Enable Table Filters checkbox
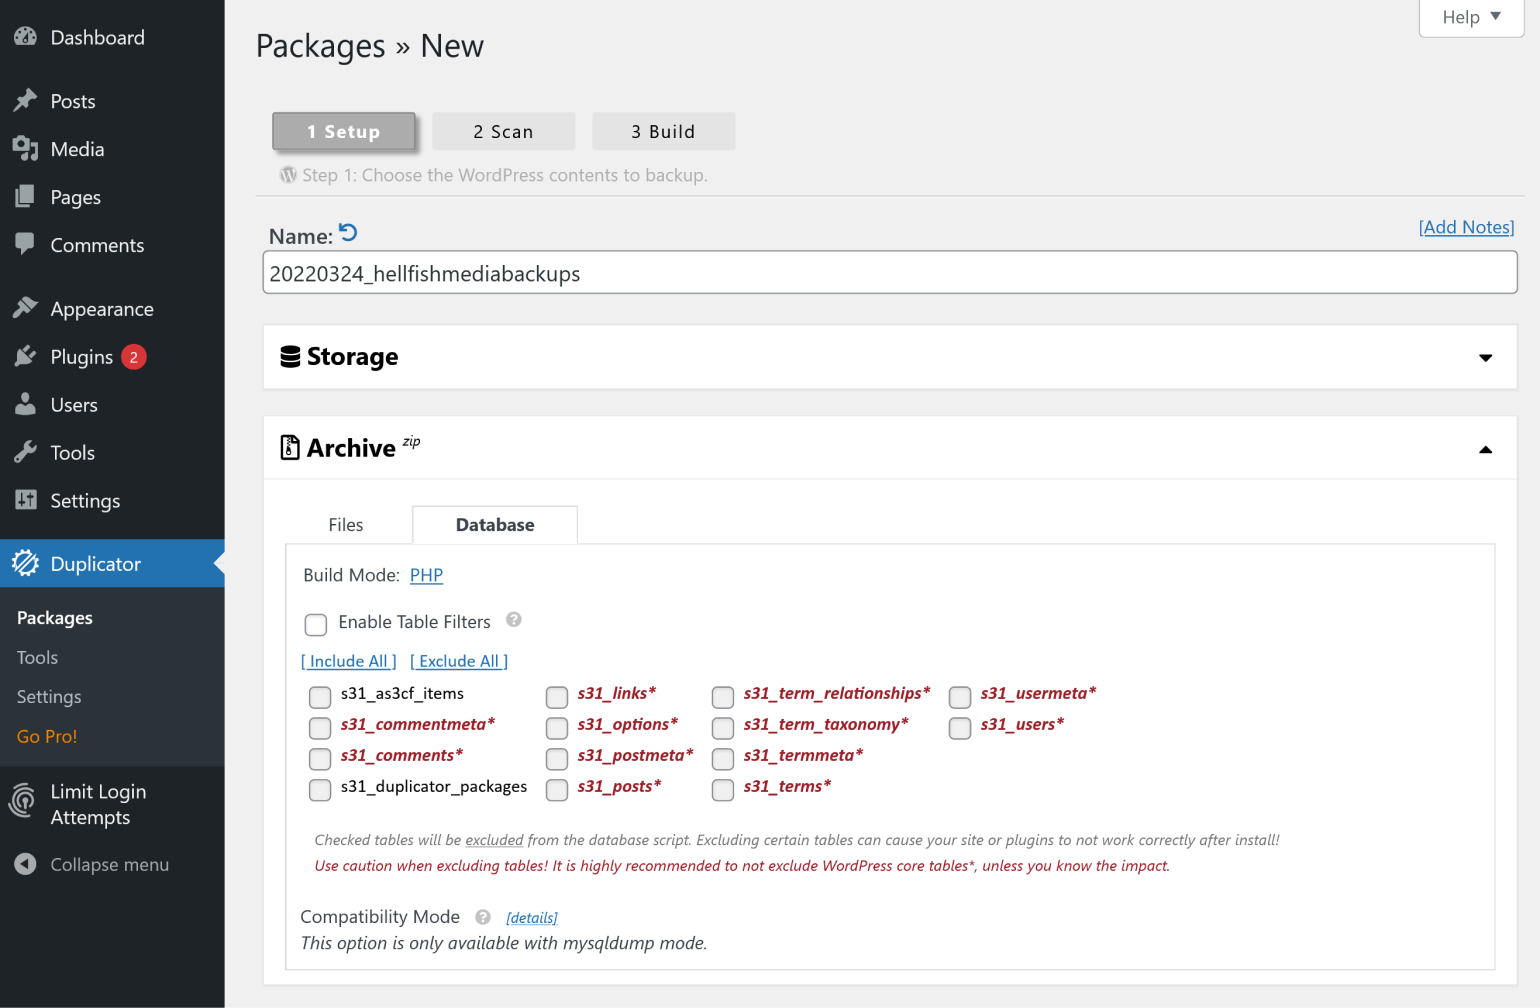The height and width of the screenshot is (1008, 1540). click(x=316, y=625)
